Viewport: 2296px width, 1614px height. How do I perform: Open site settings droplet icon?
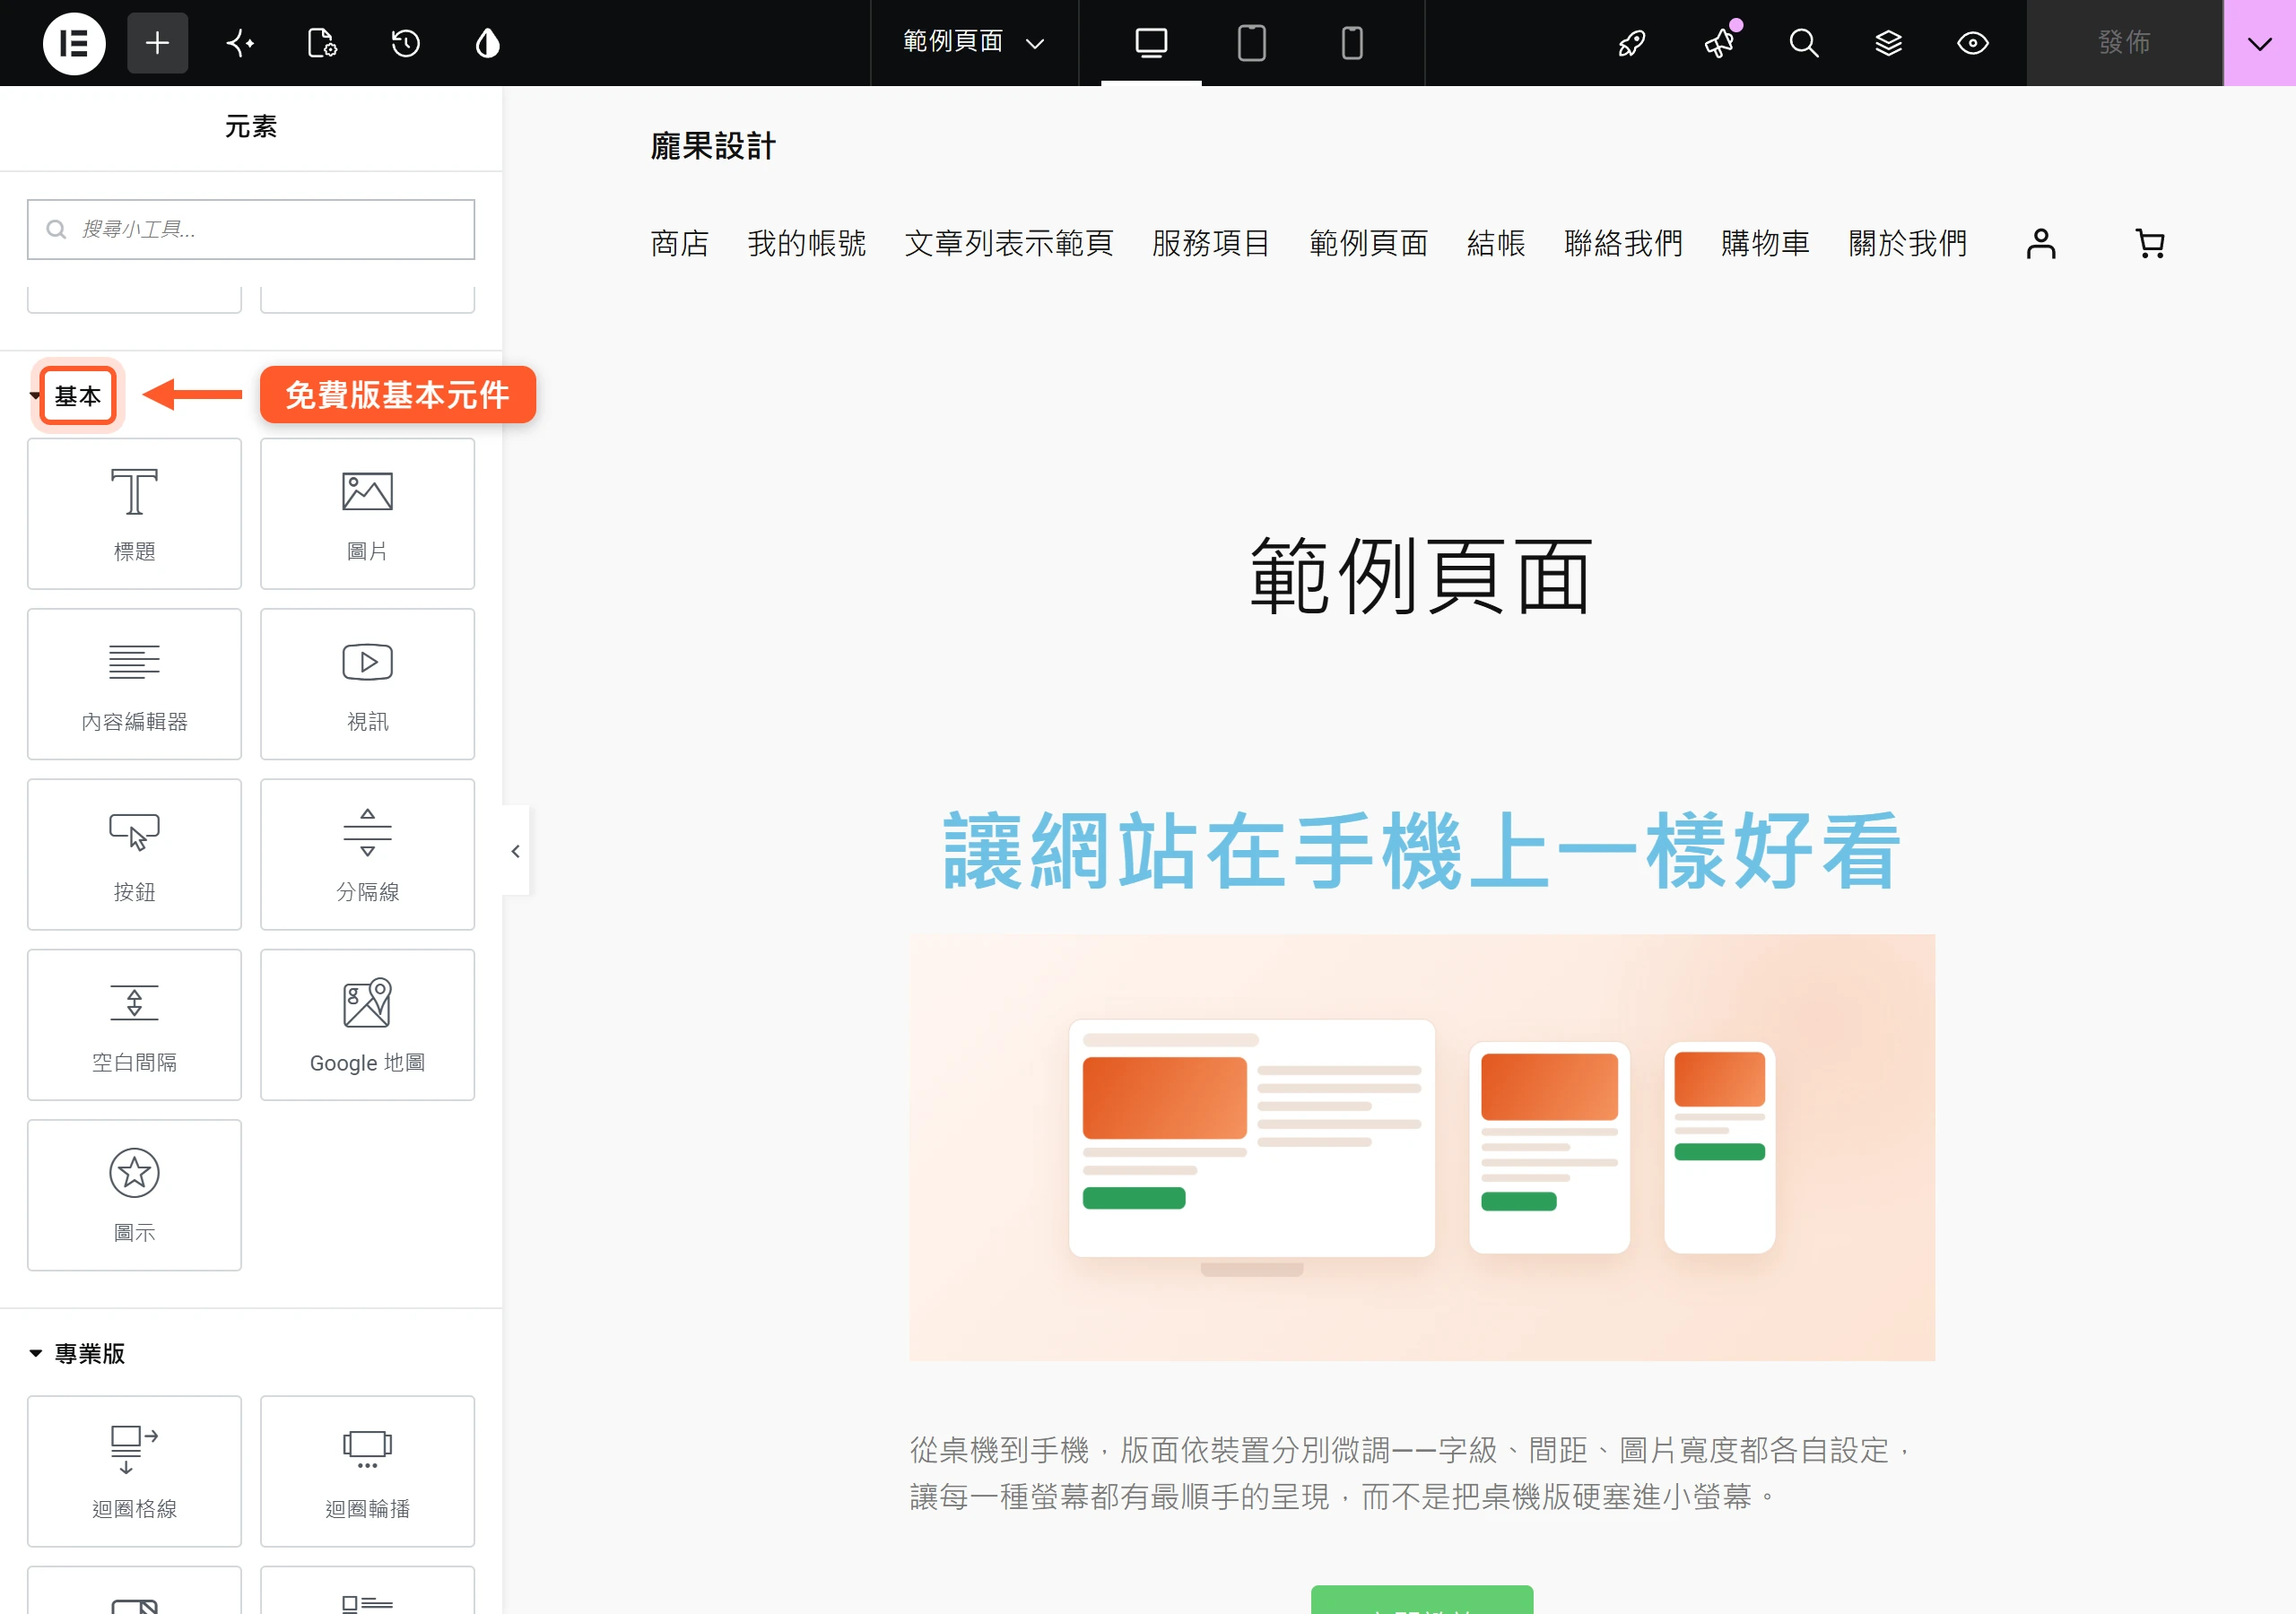coord(488,43)
